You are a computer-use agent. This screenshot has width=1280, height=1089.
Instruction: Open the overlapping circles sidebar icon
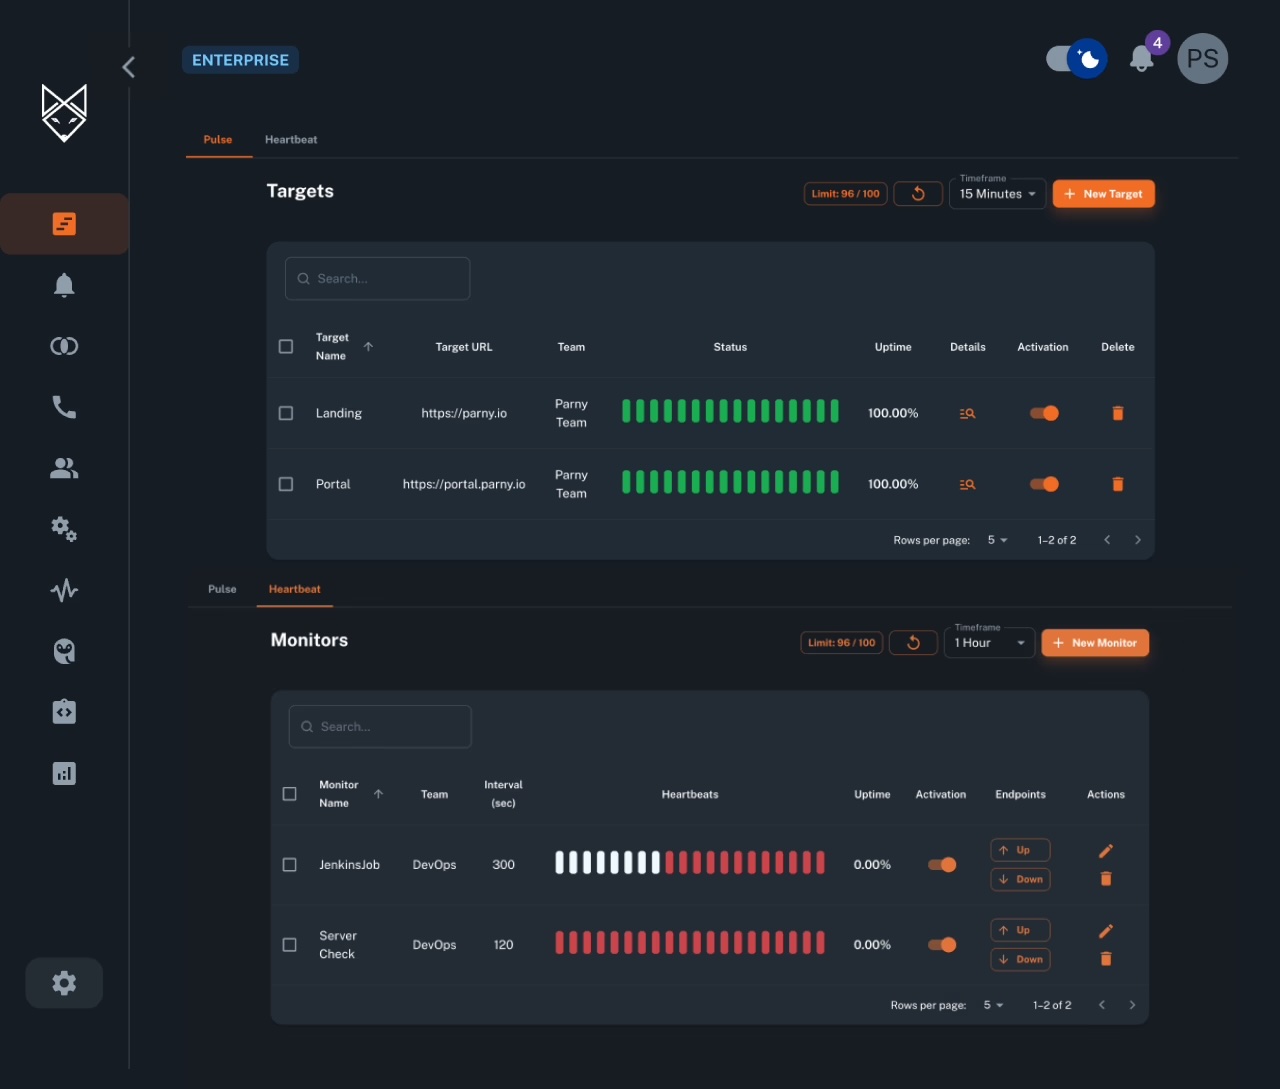point(64,346)
